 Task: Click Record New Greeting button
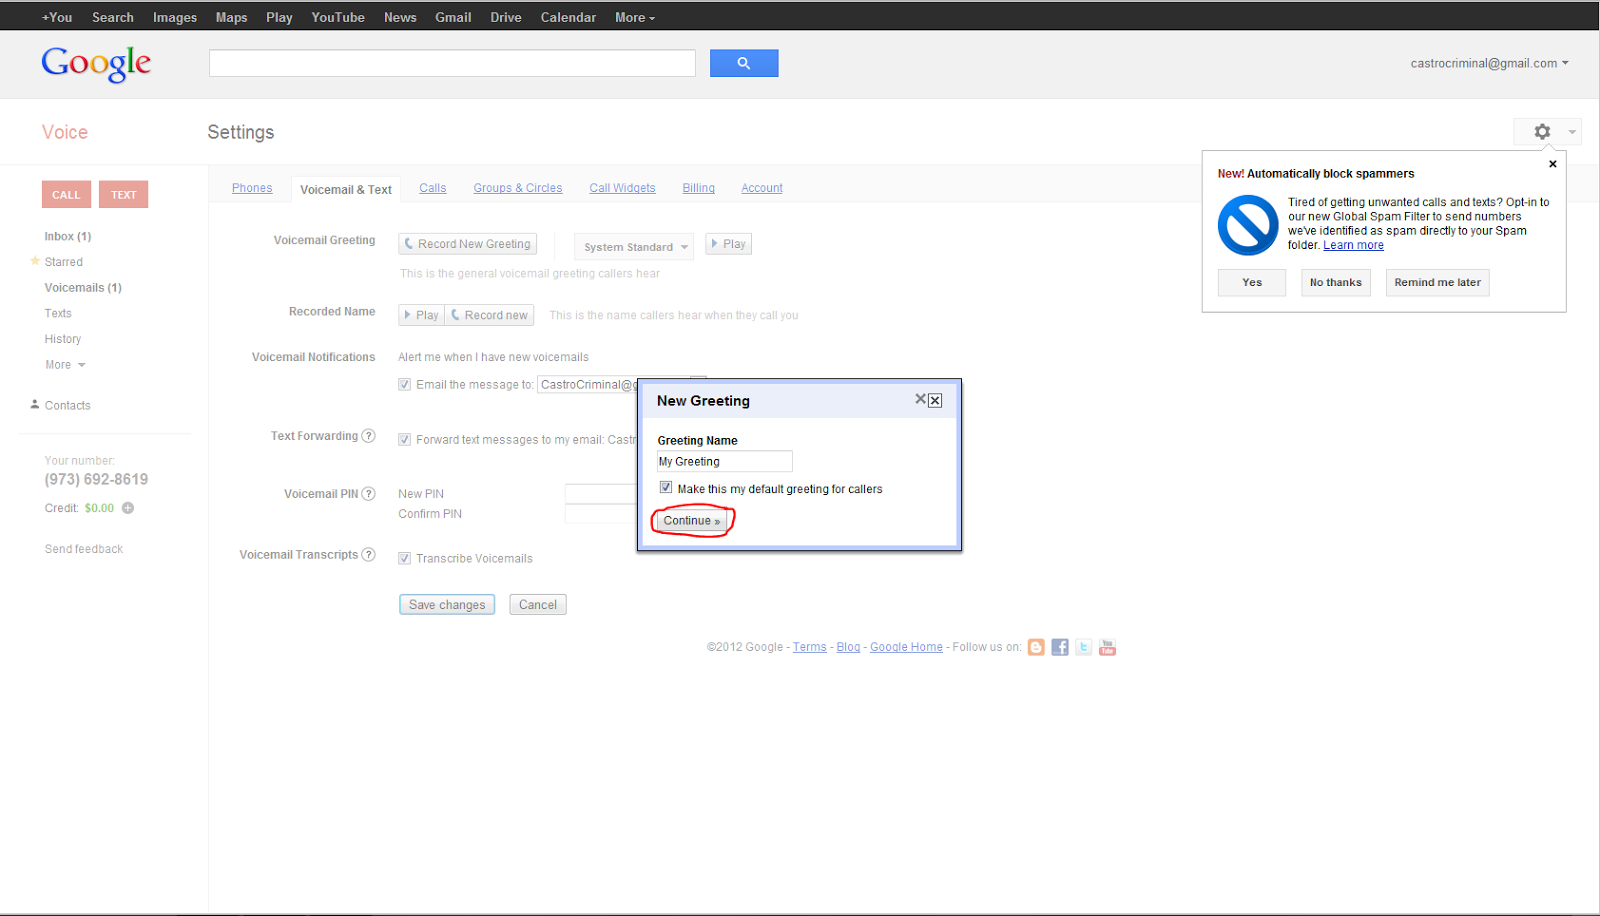pyautogui.click(x=468, y=244)
